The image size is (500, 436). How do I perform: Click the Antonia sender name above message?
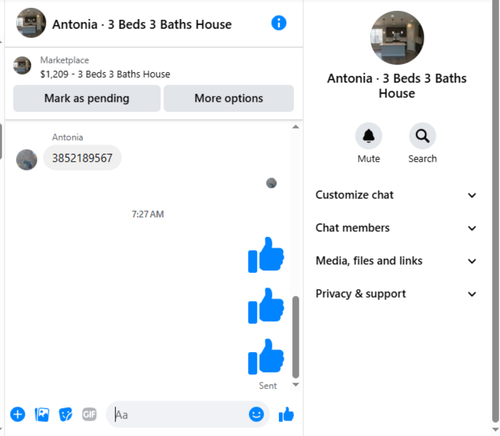[x=67, y=137]
